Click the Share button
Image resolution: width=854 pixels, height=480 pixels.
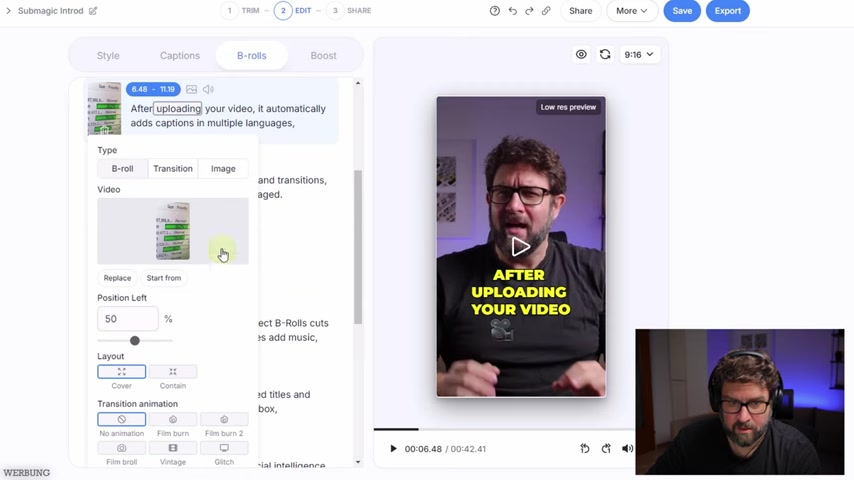click(x=580, y=11)
